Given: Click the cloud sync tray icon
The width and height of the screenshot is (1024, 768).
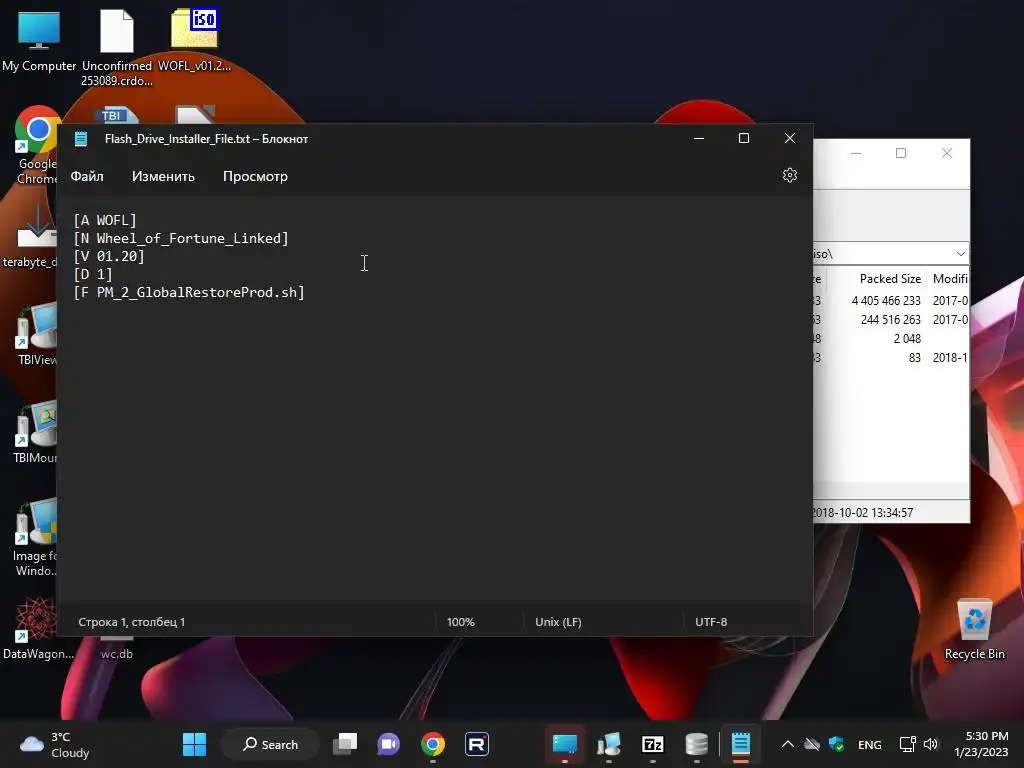Looking at the screenshot, I should [x=812, y=744].
